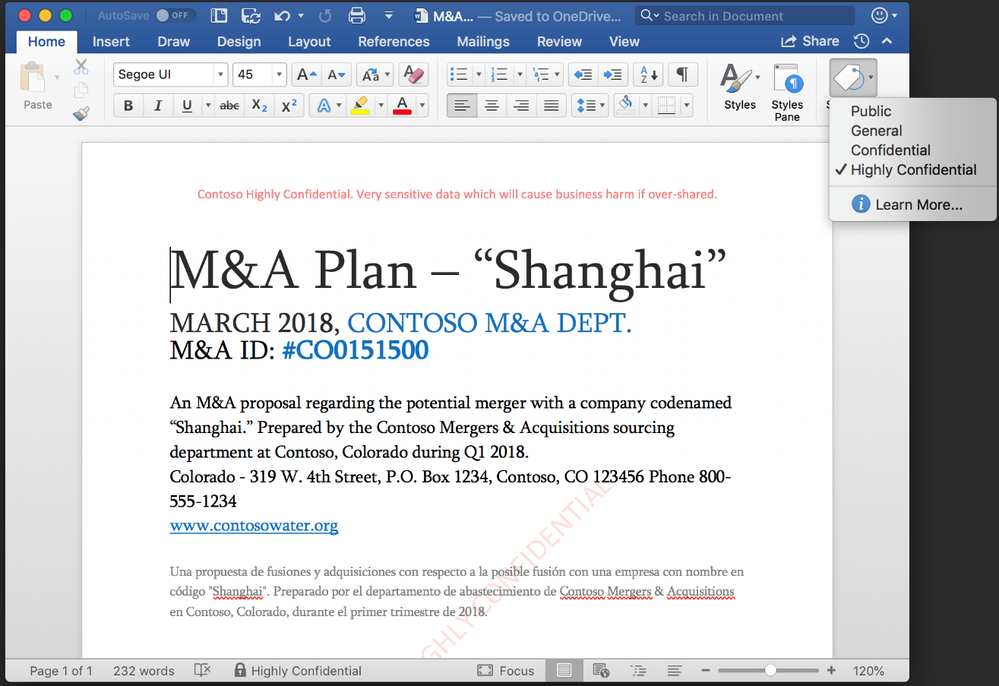
Task: Click the Share button
Action: 810,41
